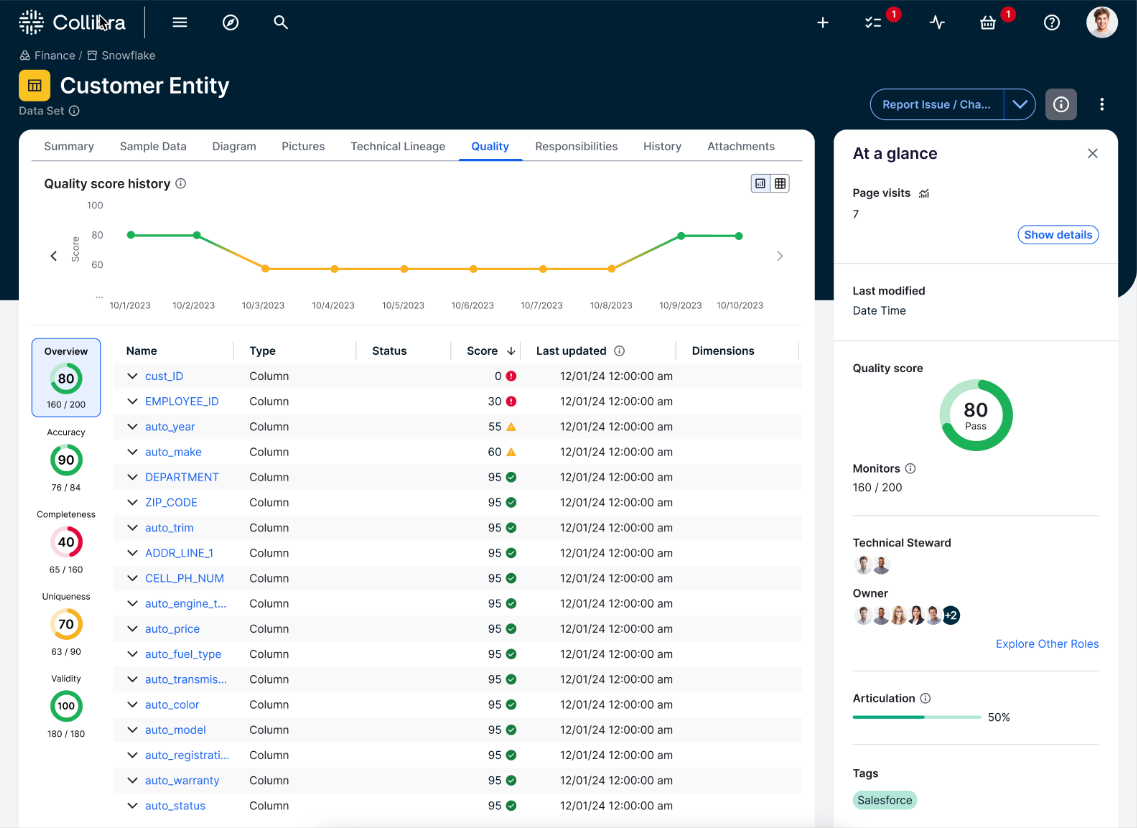This screenshot has height=828, width=1137.
Task: Open the asset information panel icon
Action: click(x=1060, y=104)
